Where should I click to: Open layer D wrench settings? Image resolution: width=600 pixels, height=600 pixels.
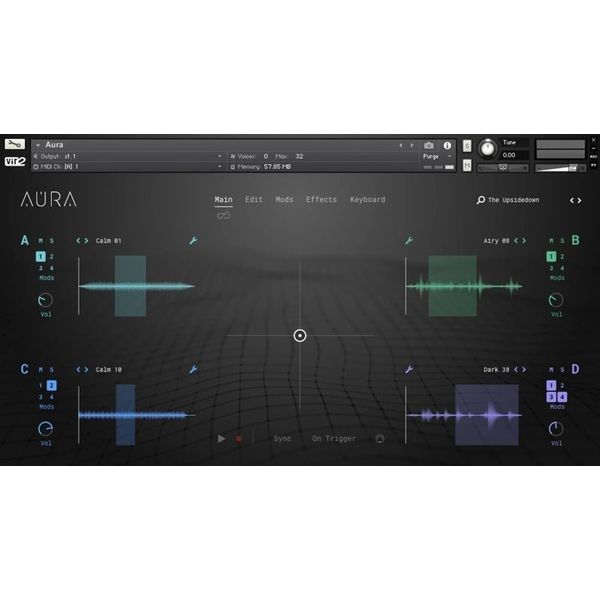[x=409, y=370]
